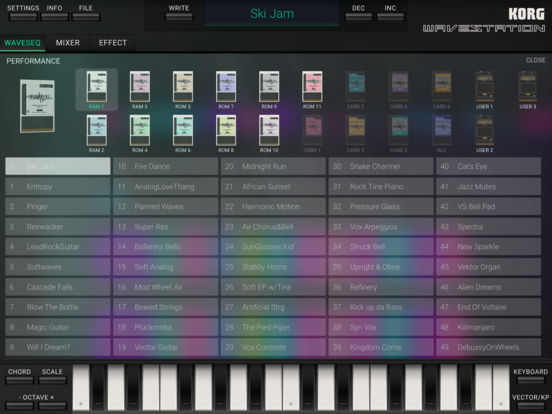Image resolution: width=552 pixels, height=414 pixels.
Task: Select the ROM 10 card icon
Action: tap(269, 130)
